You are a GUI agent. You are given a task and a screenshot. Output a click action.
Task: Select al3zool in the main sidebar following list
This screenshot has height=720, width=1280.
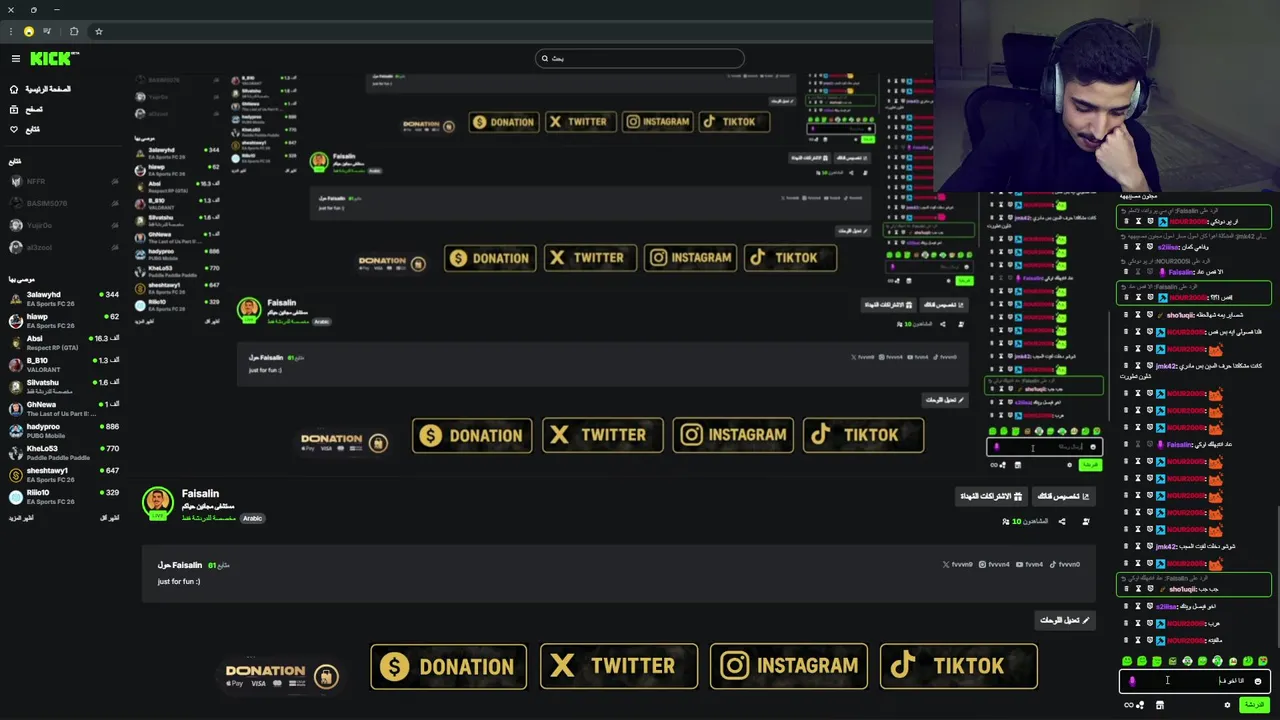(x=63, y=247)
